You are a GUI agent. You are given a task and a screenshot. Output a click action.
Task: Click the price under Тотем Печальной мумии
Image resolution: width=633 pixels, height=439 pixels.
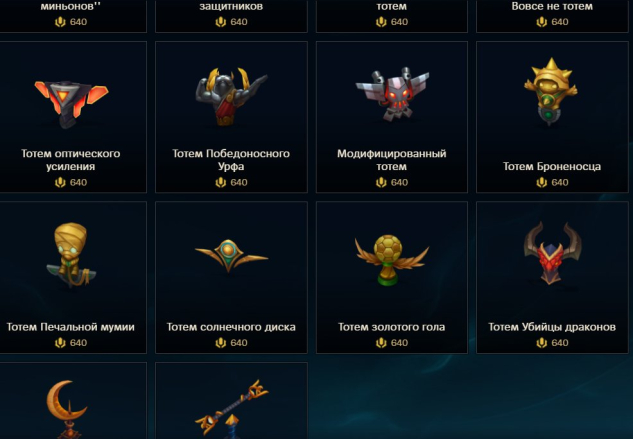[71, 342]
